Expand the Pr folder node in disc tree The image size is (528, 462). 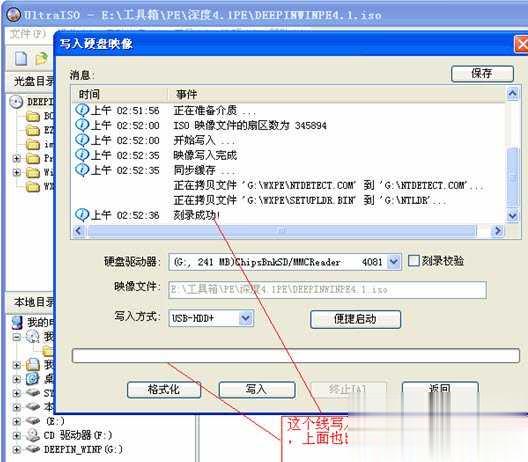click(x=16, y=158)
